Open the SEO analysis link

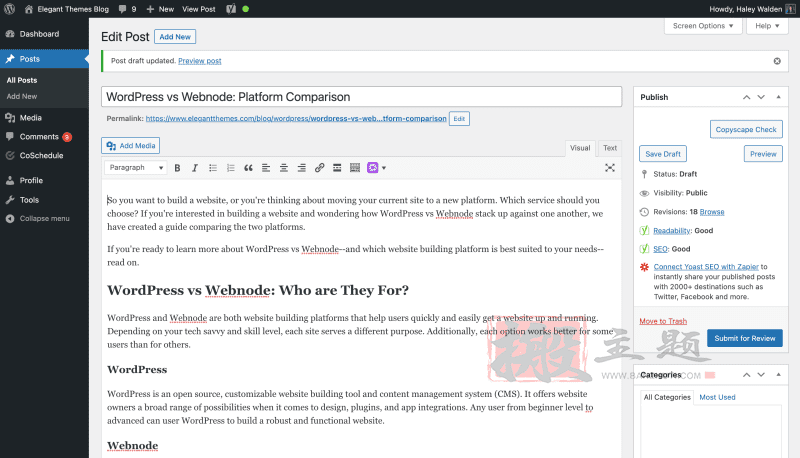click(660, 249)
